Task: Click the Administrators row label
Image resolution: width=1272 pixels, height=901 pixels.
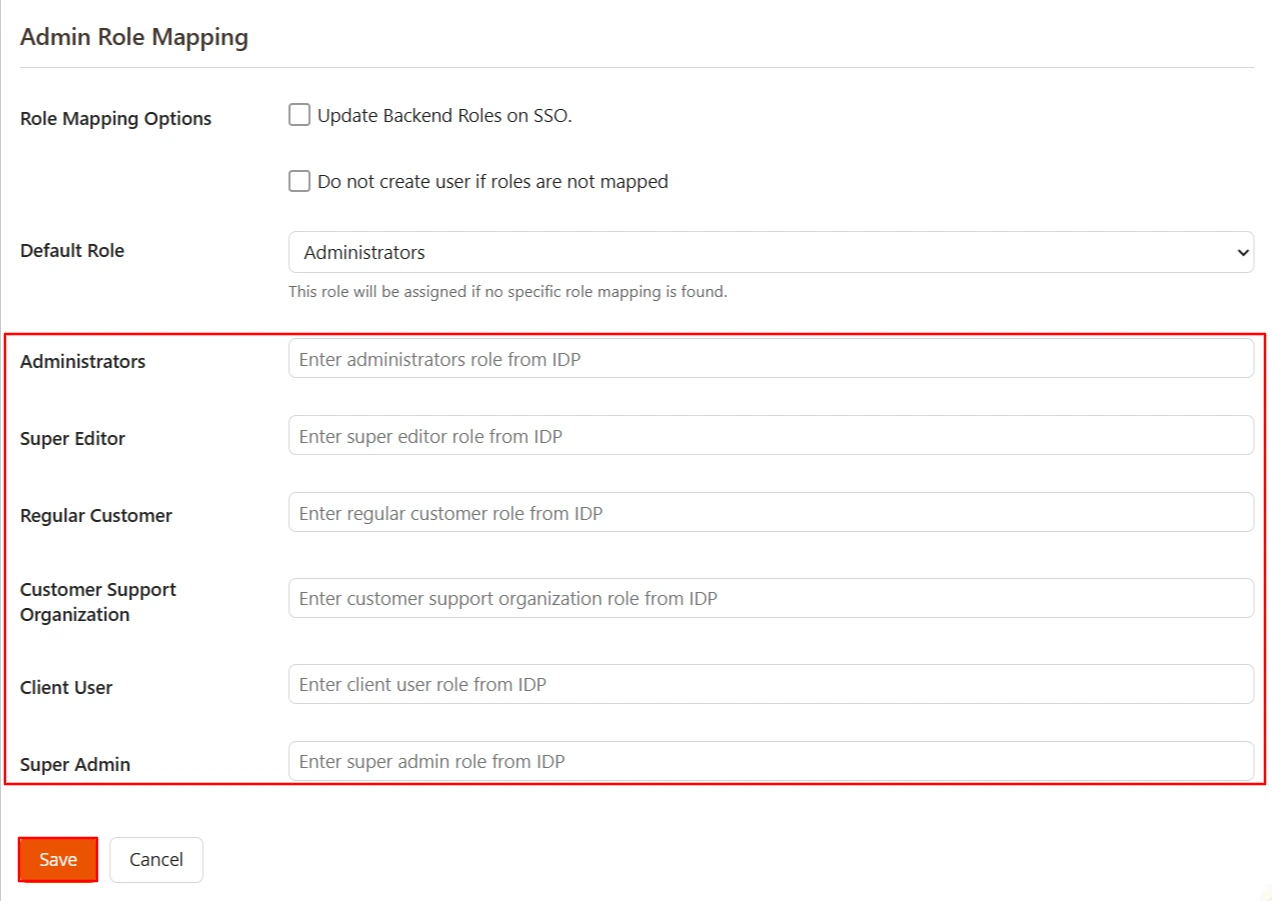Action: click(82, 361)
